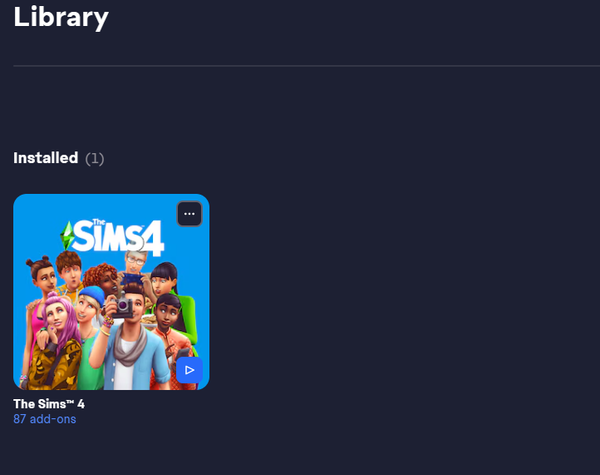
Task: Open The Sims 4 cover art tile
Action: tap(111, 292)
